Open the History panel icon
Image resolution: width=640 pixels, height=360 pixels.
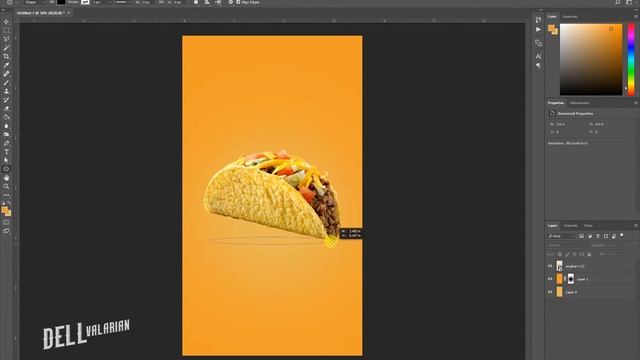538,20
